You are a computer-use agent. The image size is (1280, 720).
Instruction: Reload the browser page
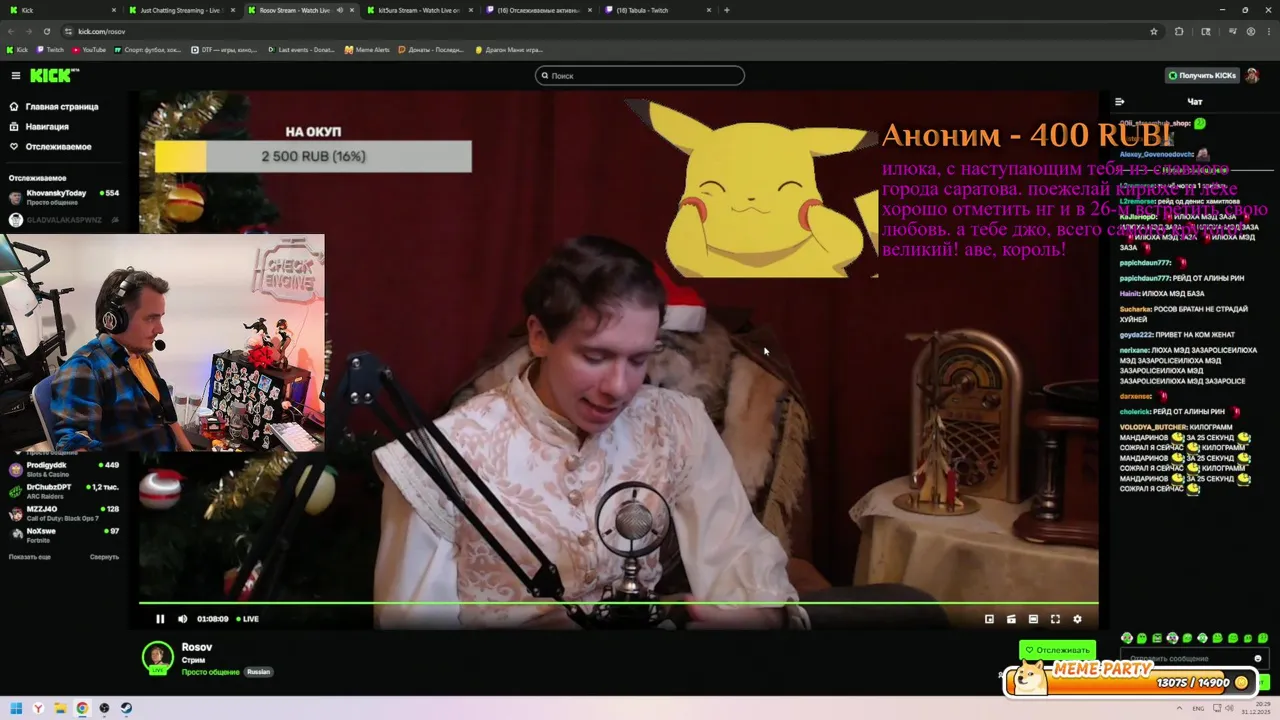coord(48,31)
